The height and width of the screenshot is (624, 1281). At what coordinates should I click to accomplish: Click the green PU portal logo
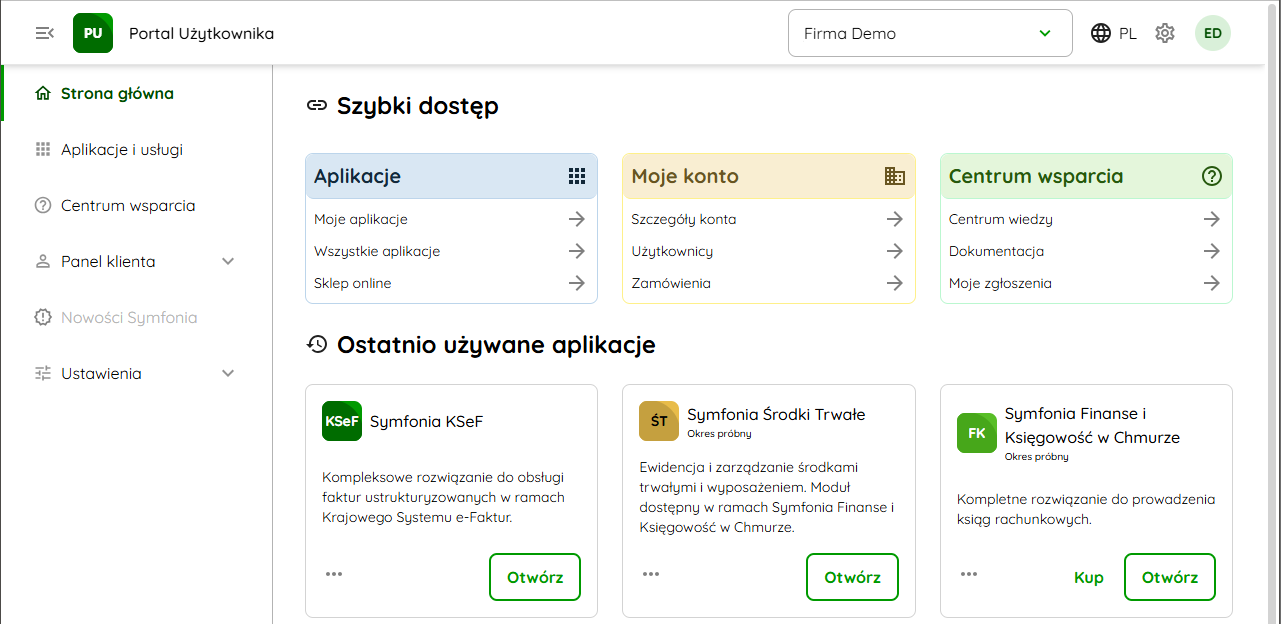coord(93,33)
